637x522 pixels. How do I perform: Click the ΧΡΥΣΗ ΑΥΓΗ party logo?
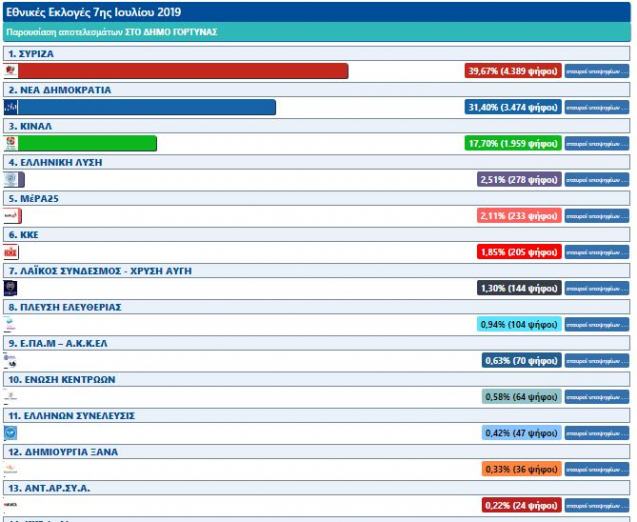[x=11, y=288]
